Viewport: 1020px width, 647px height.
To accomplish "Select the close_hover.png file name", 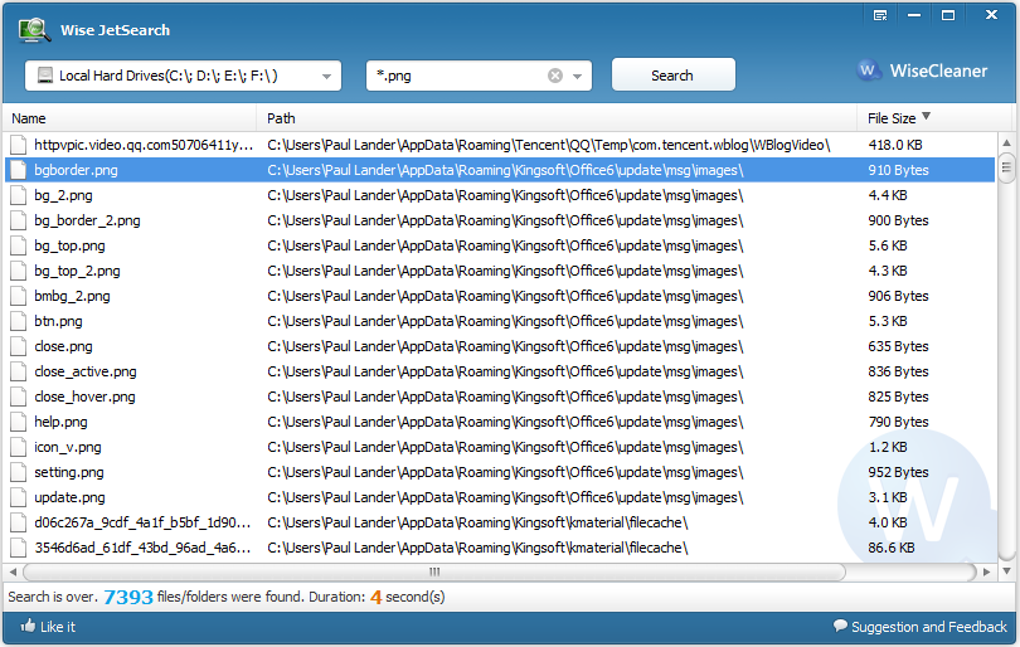I will point(85,397).
